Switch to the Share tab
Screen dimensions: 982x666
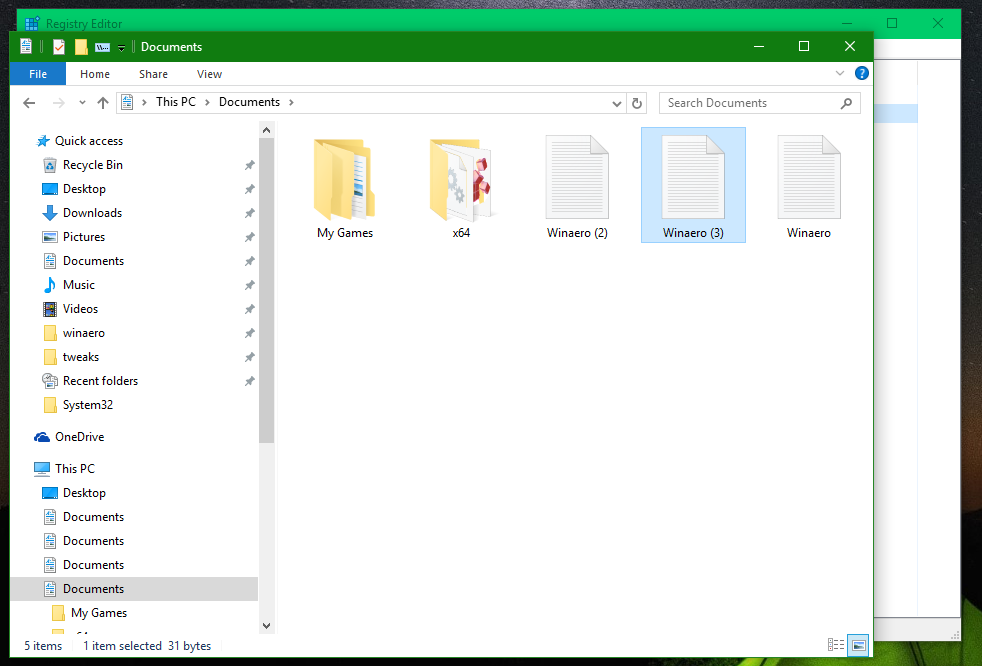point(152,73)
